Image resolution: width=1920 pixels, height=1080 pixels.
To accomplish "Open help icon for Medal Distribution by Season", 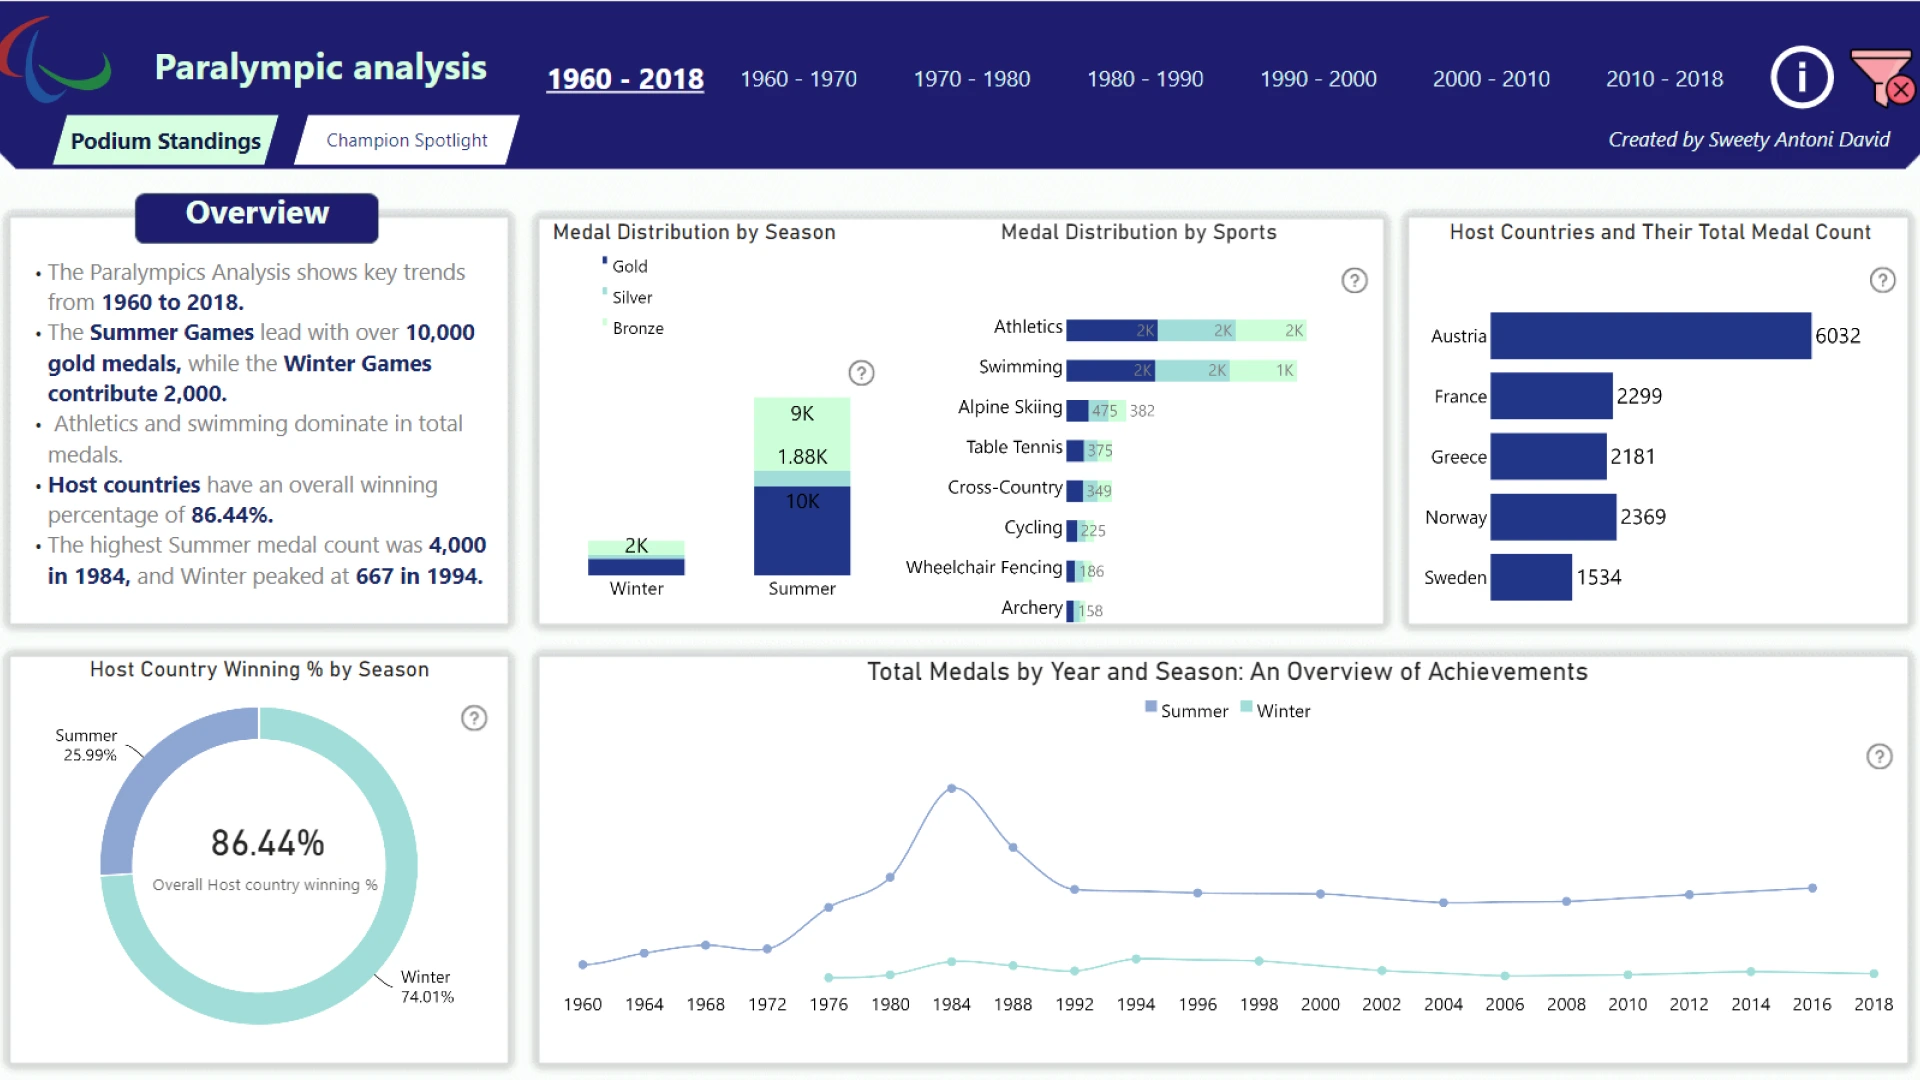I will [861, 373].
